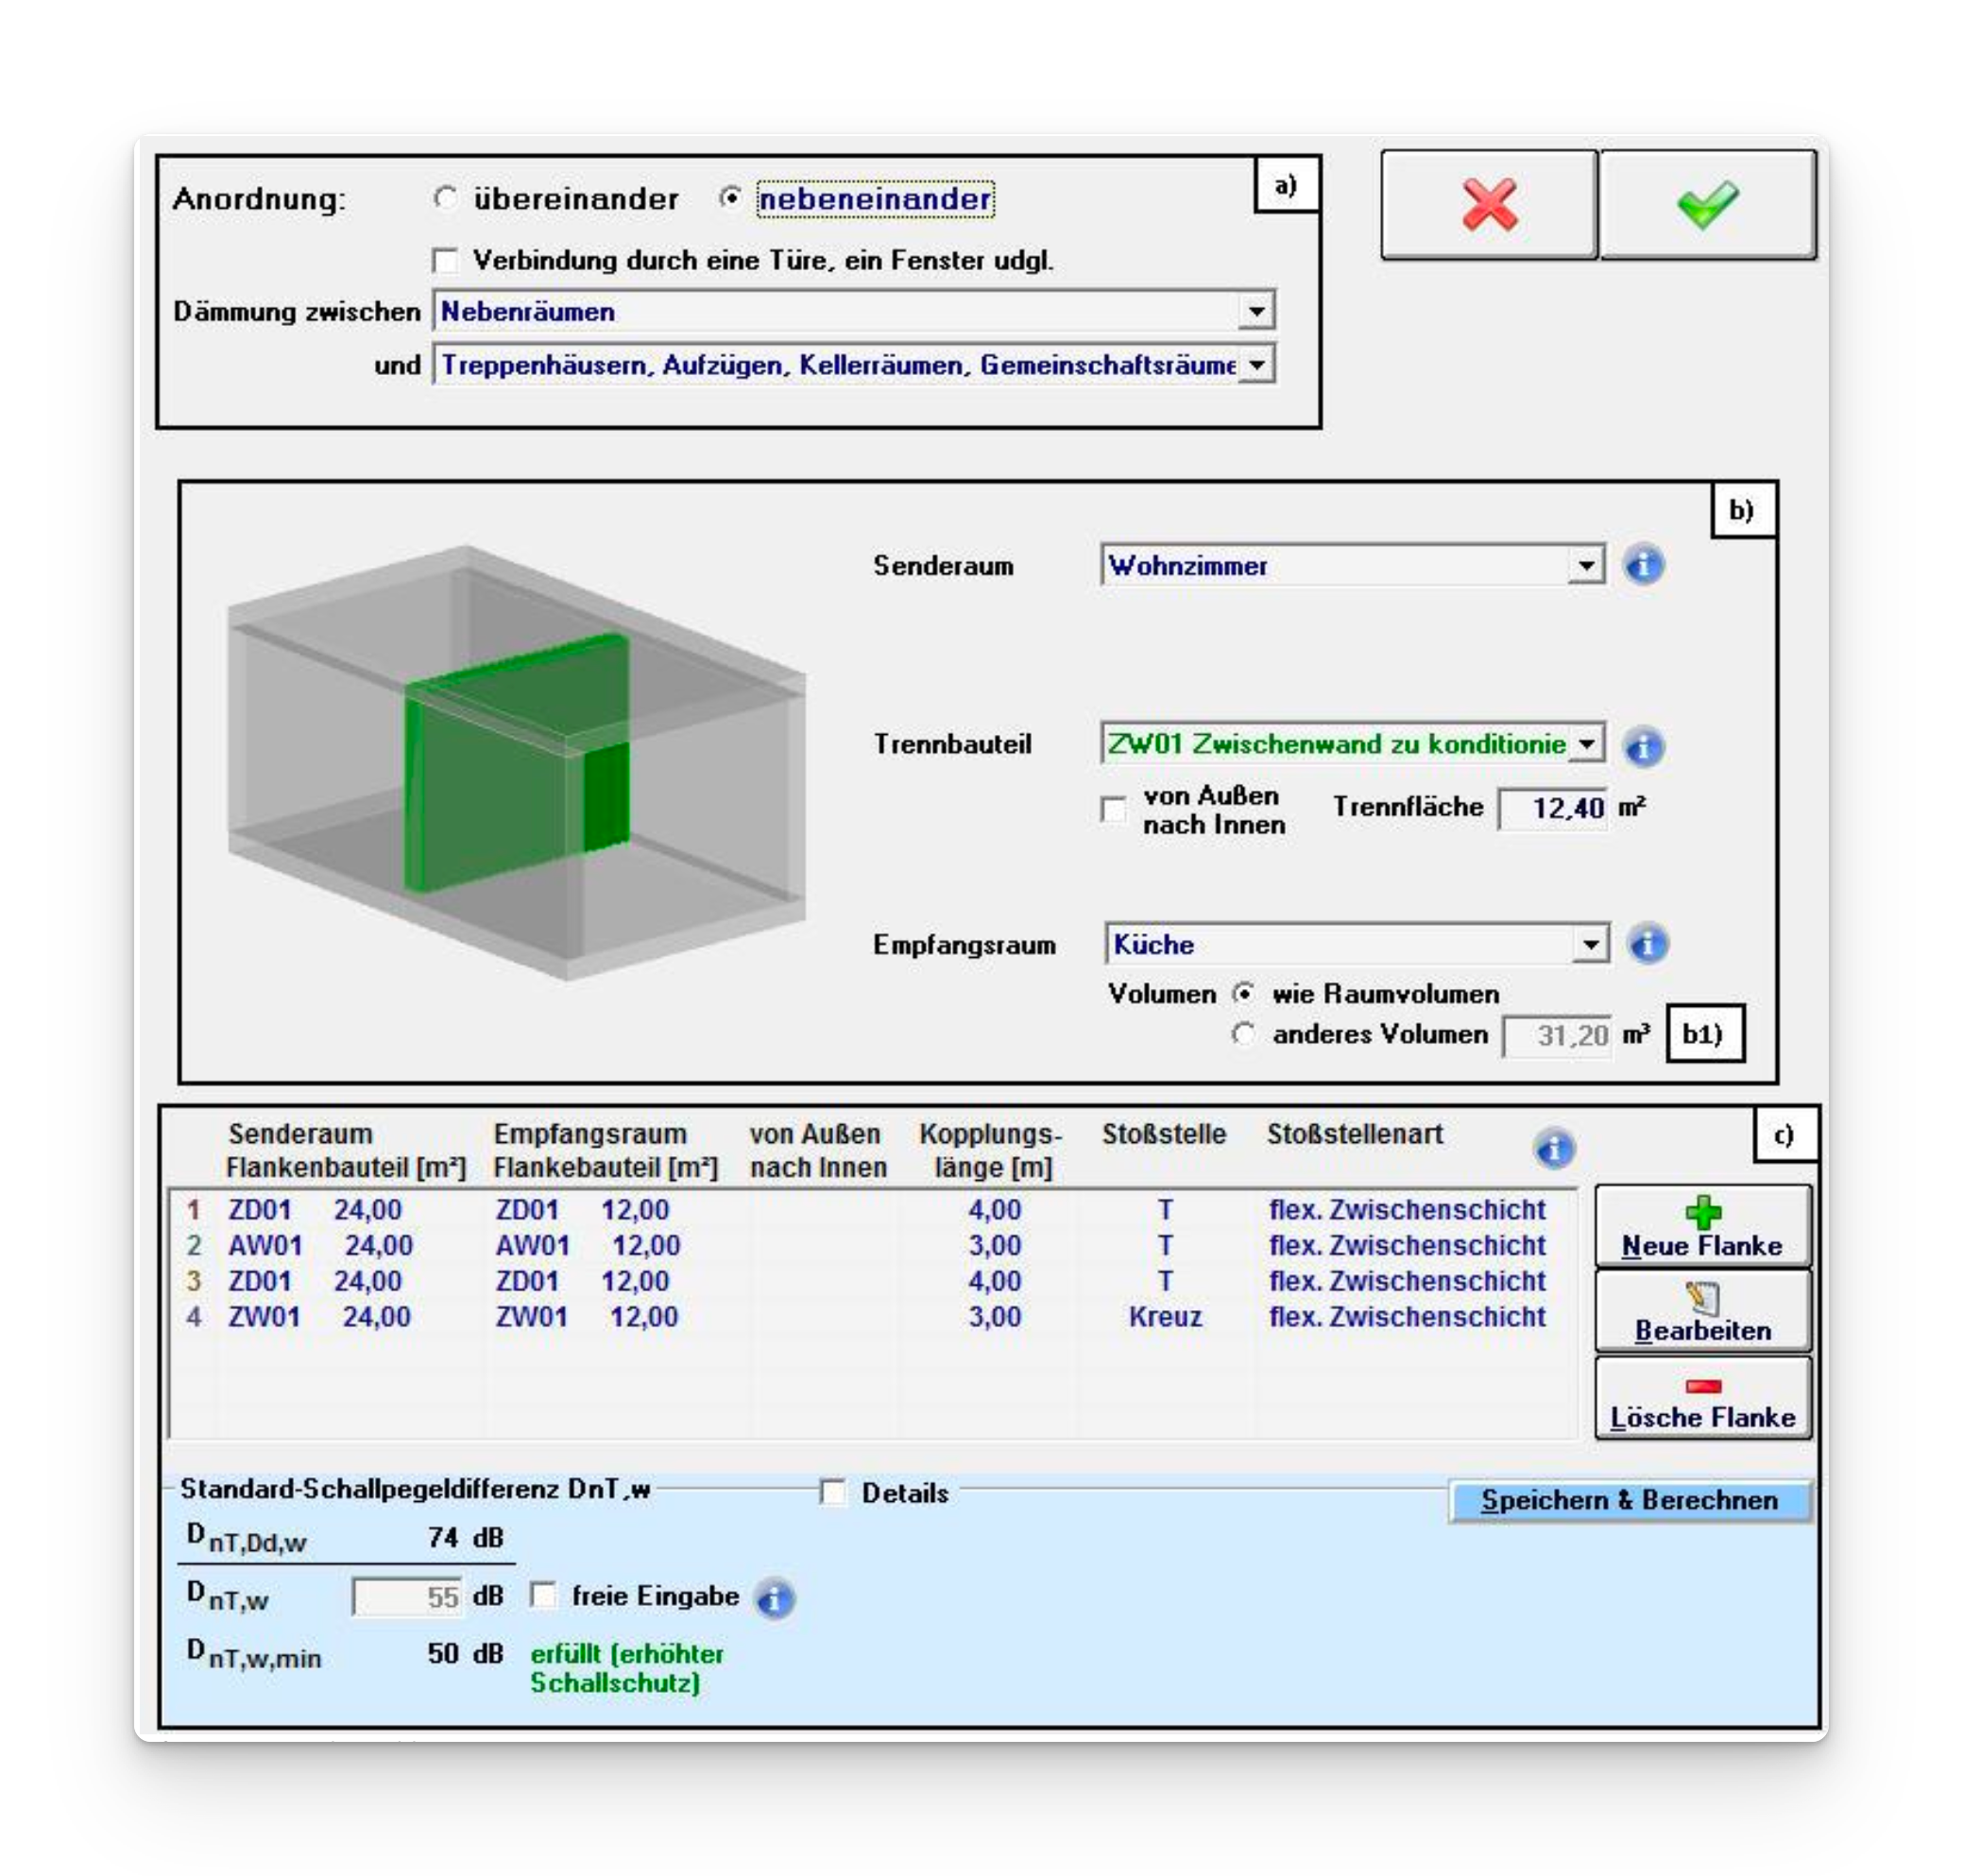The image size is (1963, 1876).
Task: Select the übereinander arrangement option
Action: coord(445,198)
